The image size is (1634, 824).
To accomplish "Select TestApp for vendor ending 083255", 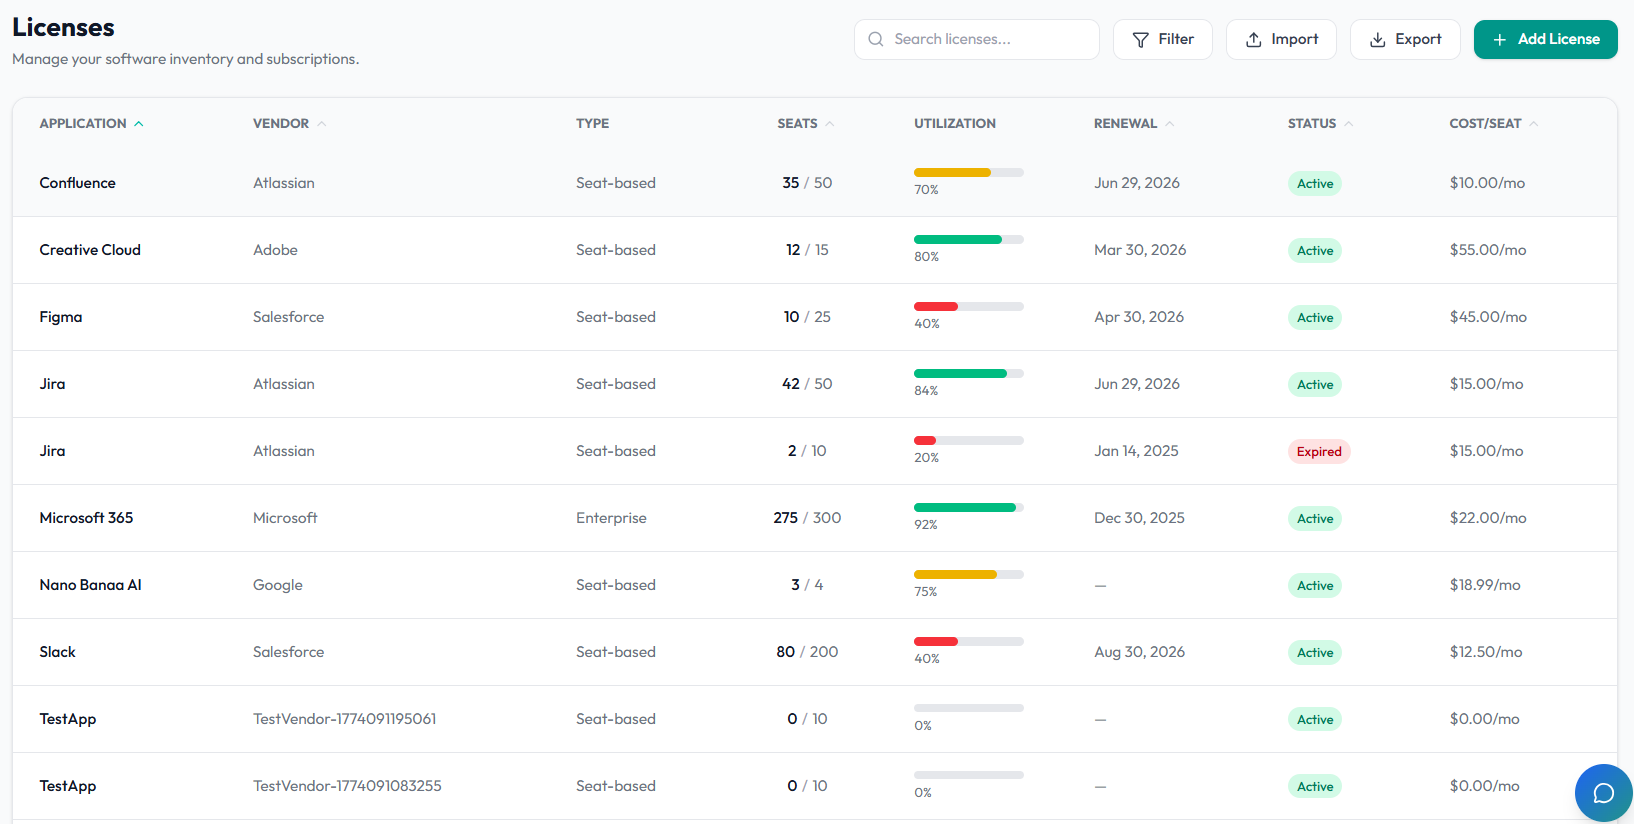I will coord(68,786).
